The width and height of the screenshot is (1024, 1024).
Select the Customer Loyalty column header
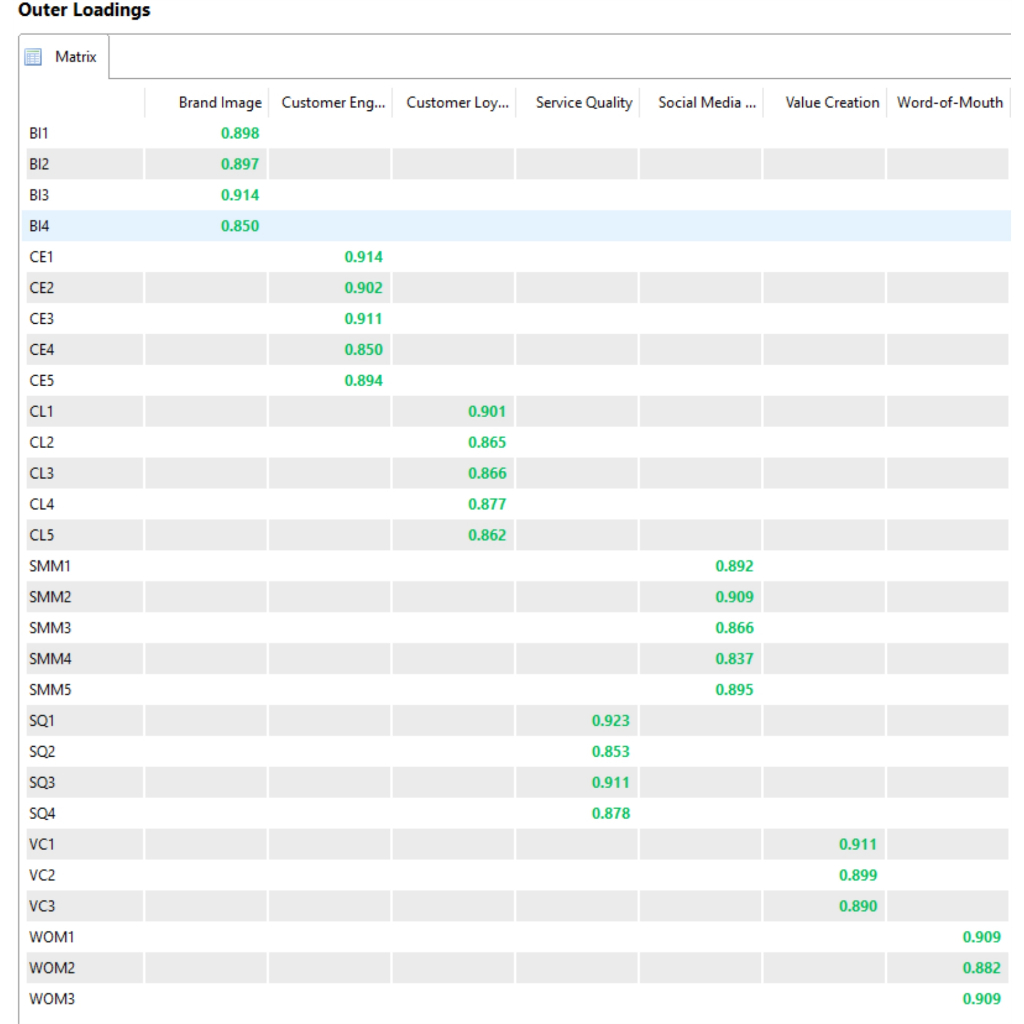(x=457, y=102)
